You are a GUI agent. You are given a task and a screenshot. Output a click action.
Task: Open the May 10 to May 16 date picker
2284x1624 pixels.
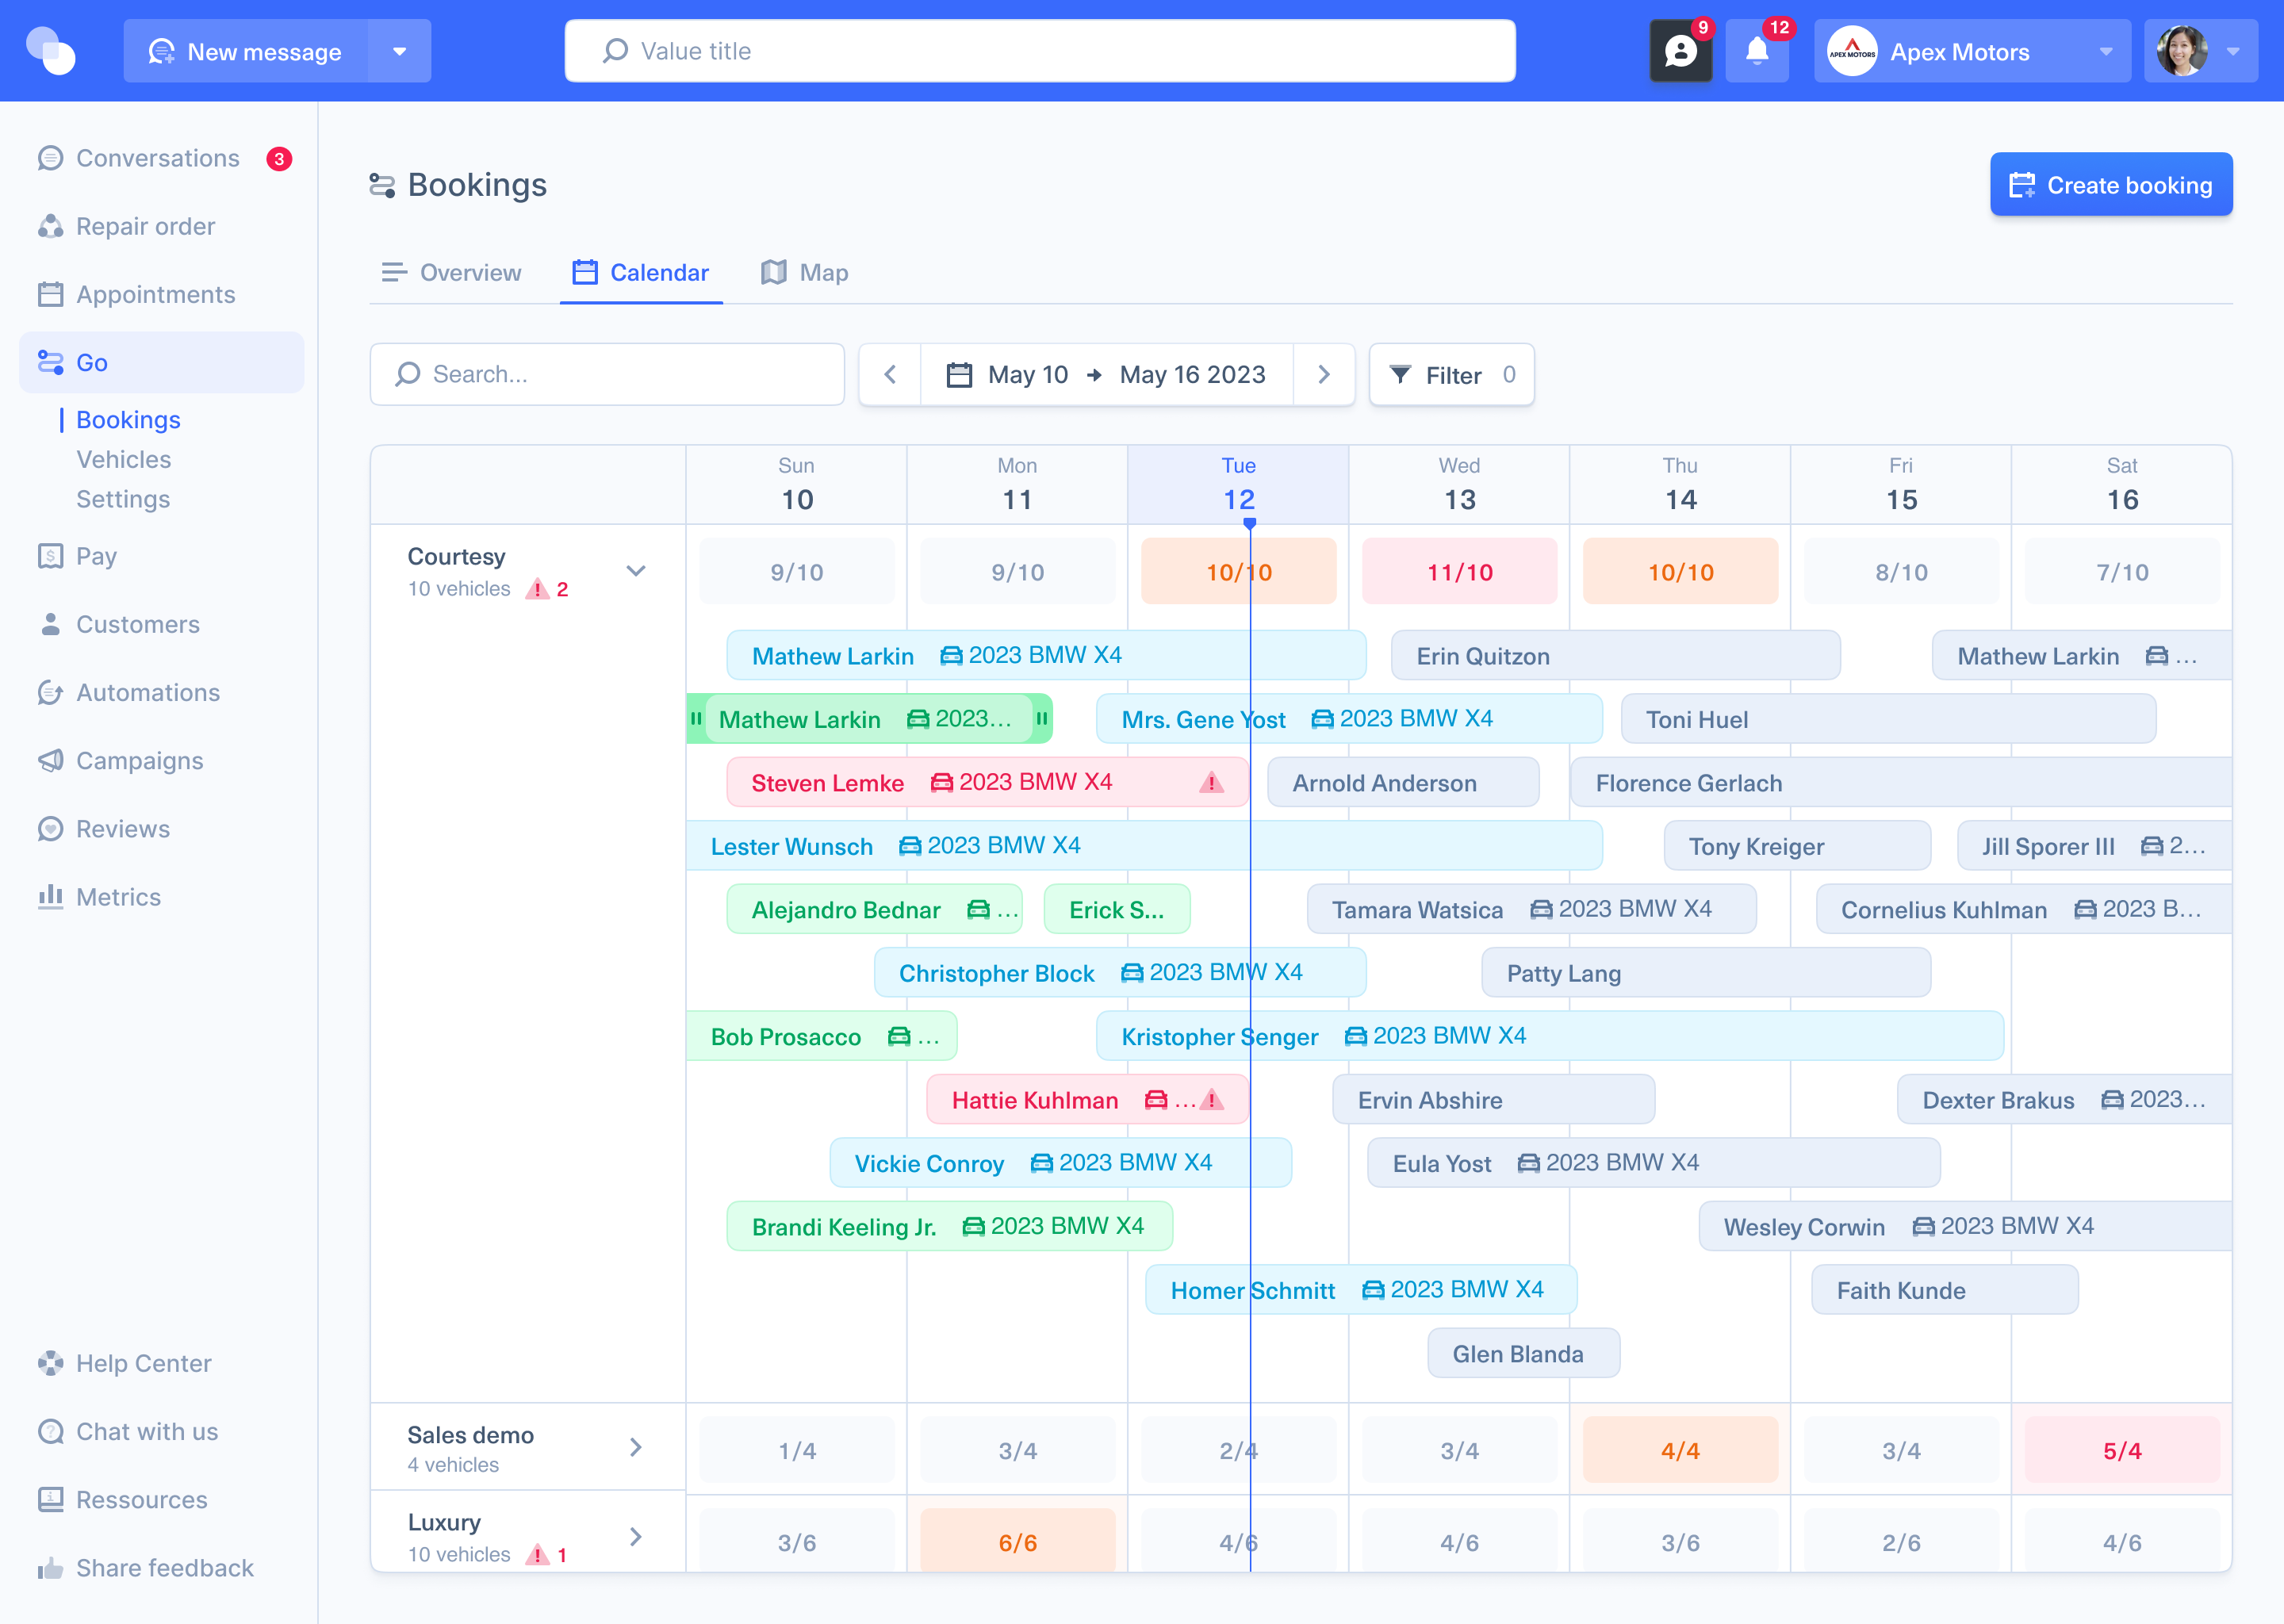click(x=1107, y=375)
